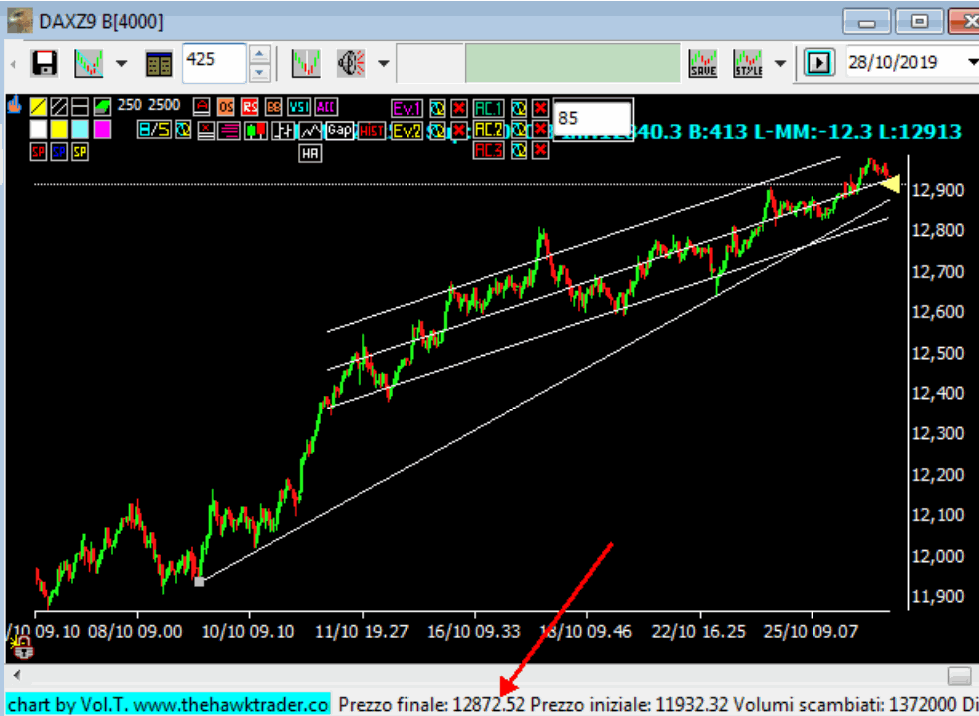Toggle the orange OS oscillator button

226,107
